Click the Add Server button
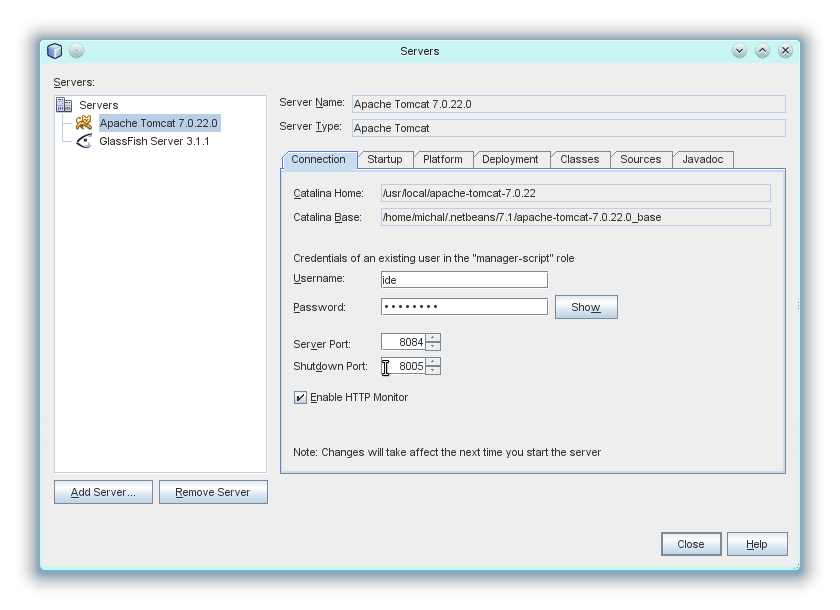 point(103,491)
